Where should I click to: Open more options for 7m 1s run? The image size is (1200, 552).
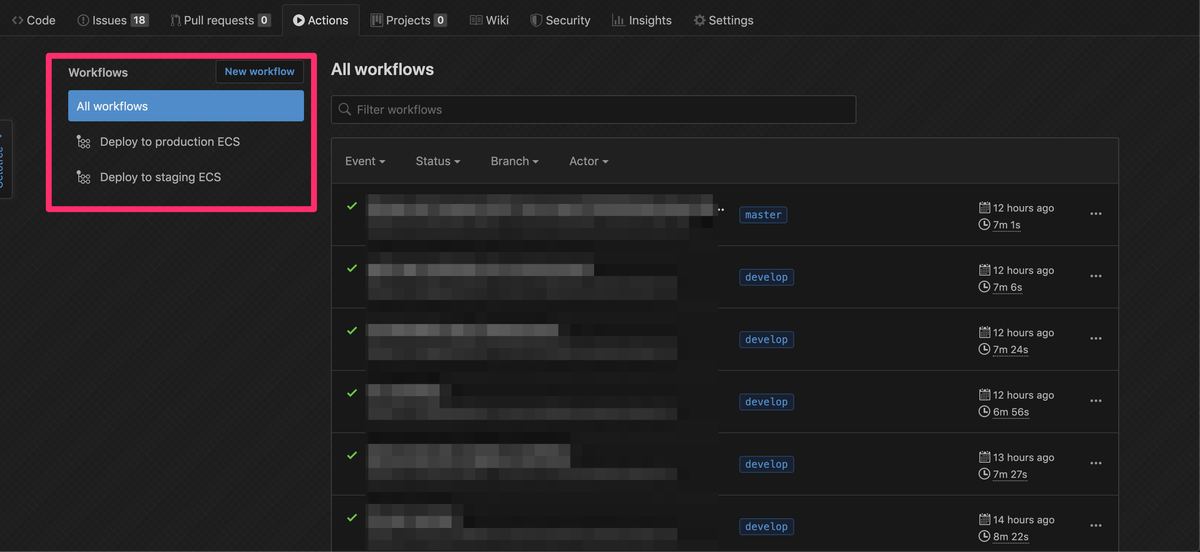[1096, 214]
